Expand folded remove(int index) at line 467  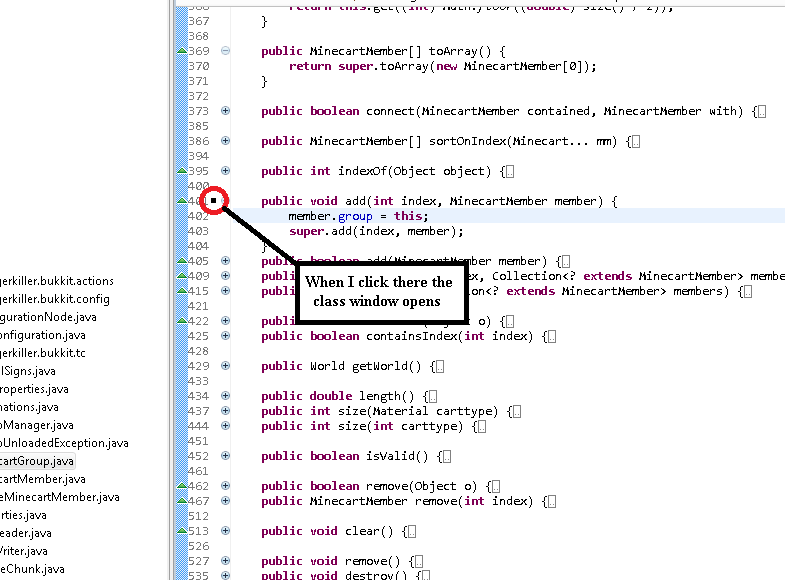225,501
